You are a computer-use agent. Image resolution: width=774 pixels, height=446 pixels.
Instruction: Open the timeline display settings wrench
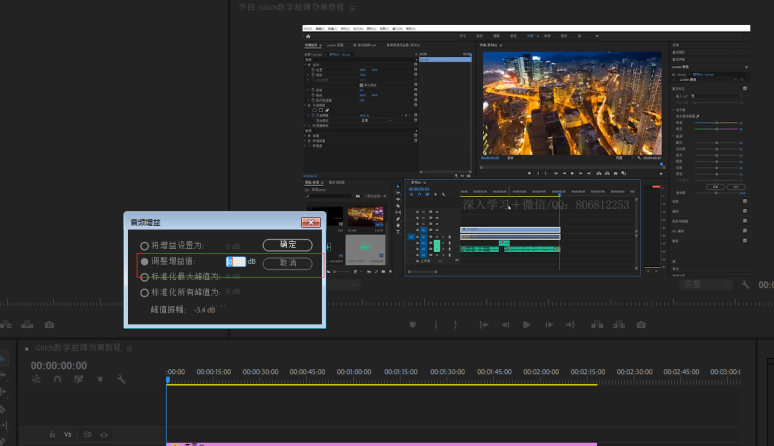[121, 379]
